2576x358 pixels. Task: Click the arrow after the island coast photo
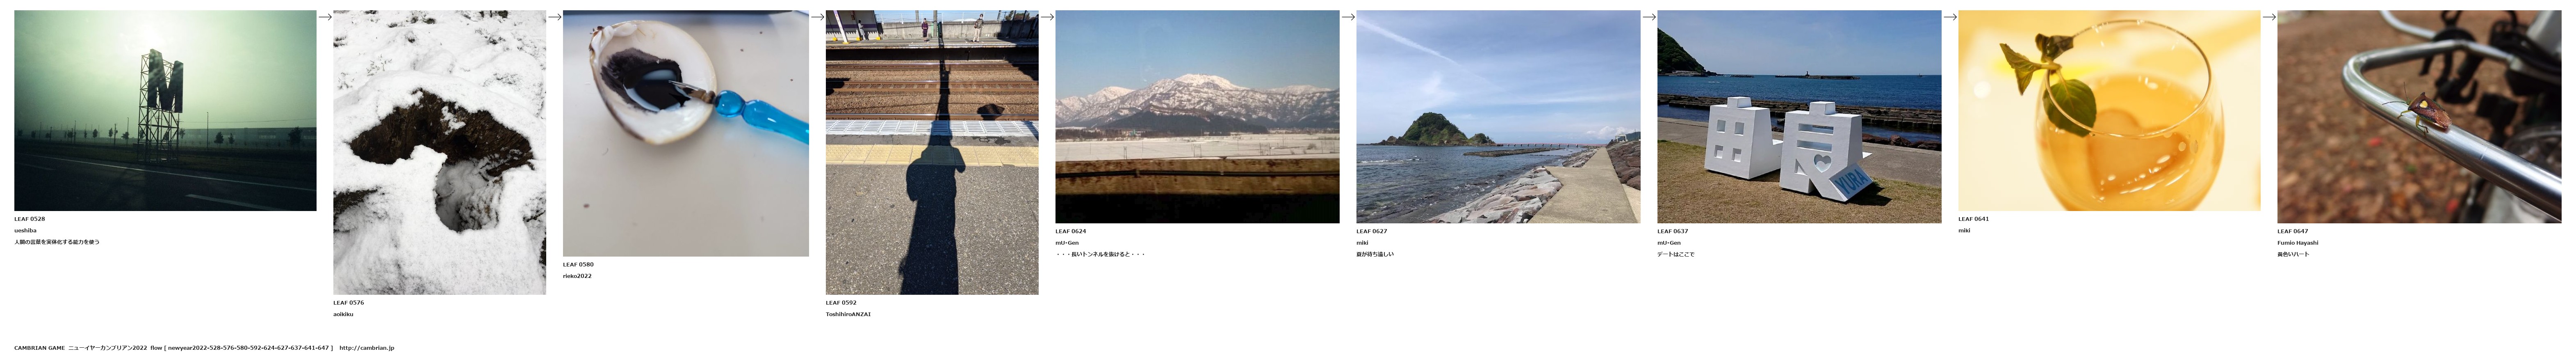coord(1649,17)
